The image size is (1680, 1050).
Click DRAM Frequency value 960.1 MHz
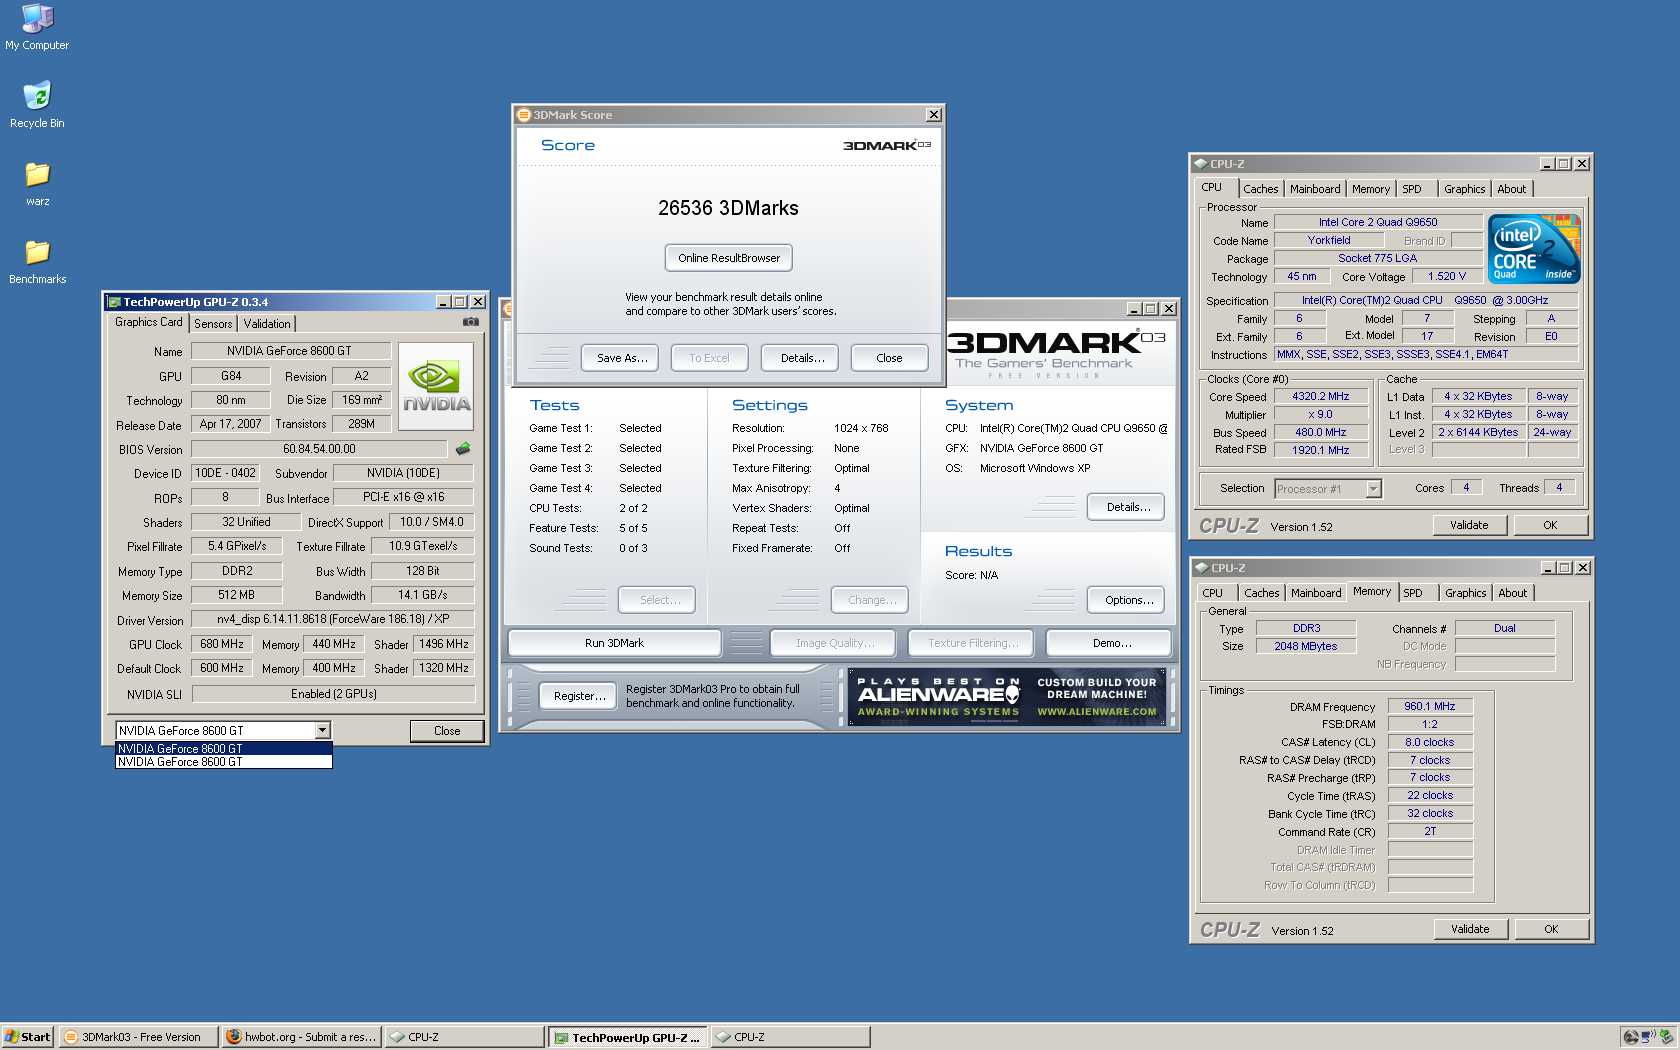[x=1430, y=706]
